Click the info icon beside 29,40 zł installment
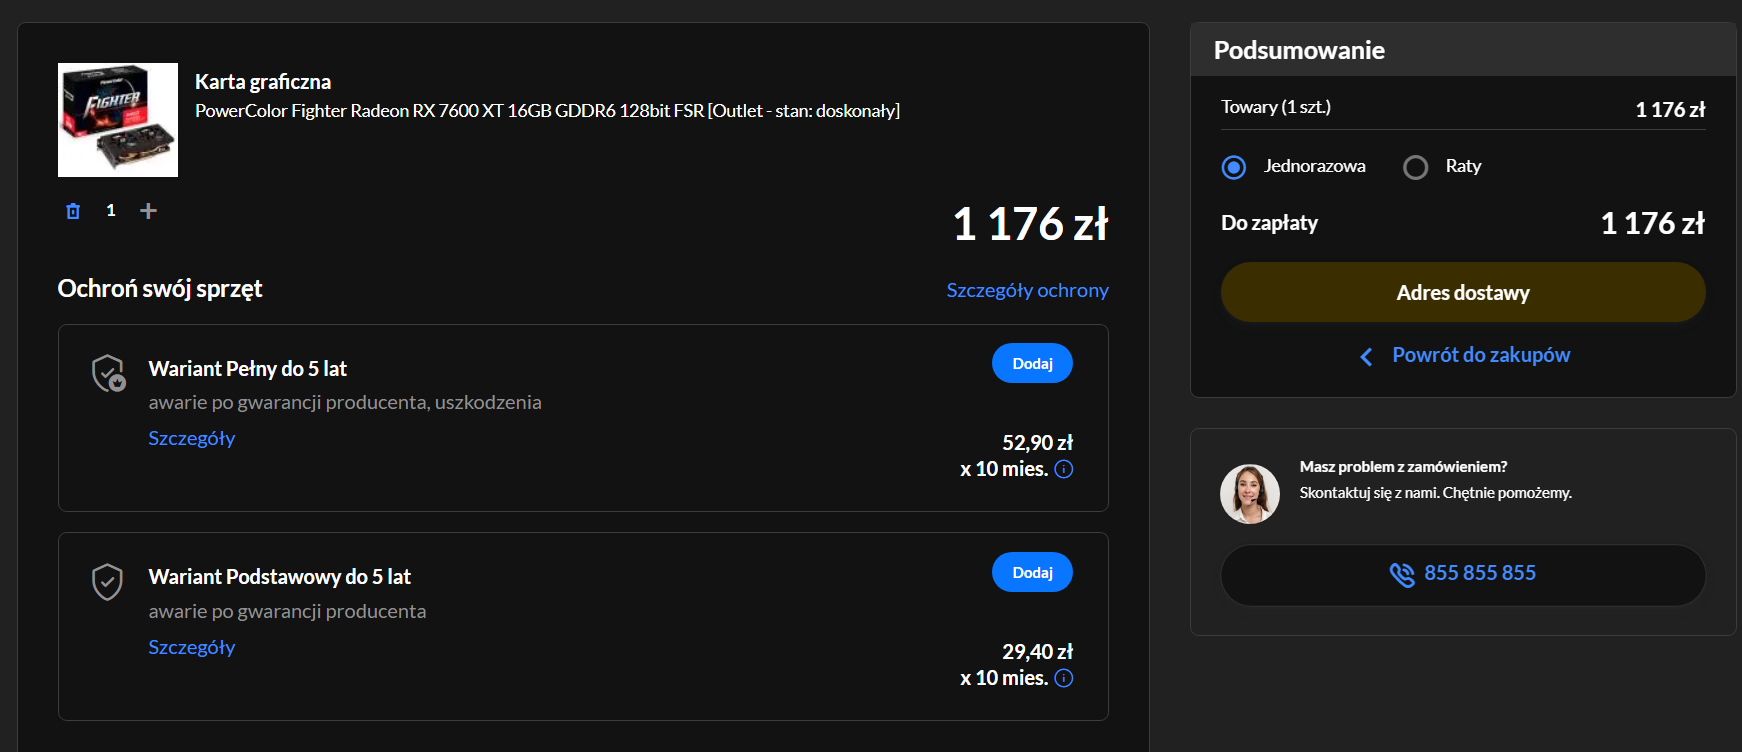This screenshot has width=1742, height=752. click(x=1064, y=678)
